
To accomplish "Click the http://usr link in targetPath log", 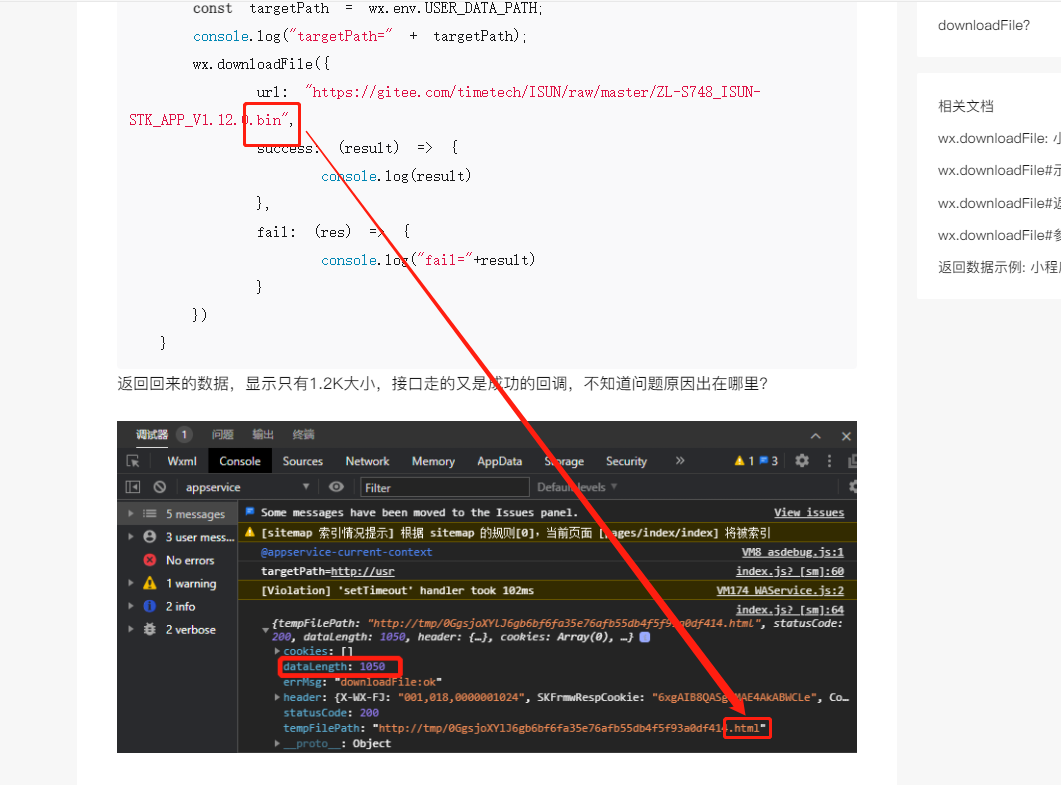I will click(x=362, y=571).
